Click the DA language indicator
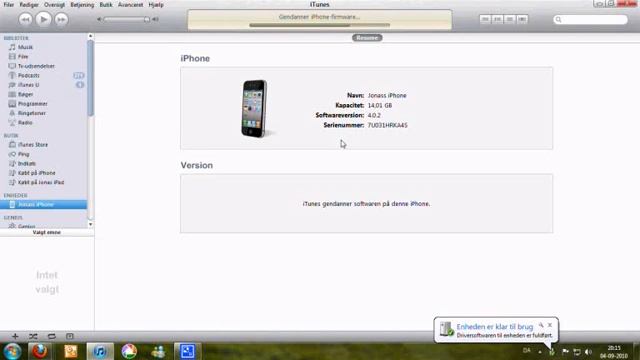The height and width of the screenshot is (360, 640). [527, 351]
